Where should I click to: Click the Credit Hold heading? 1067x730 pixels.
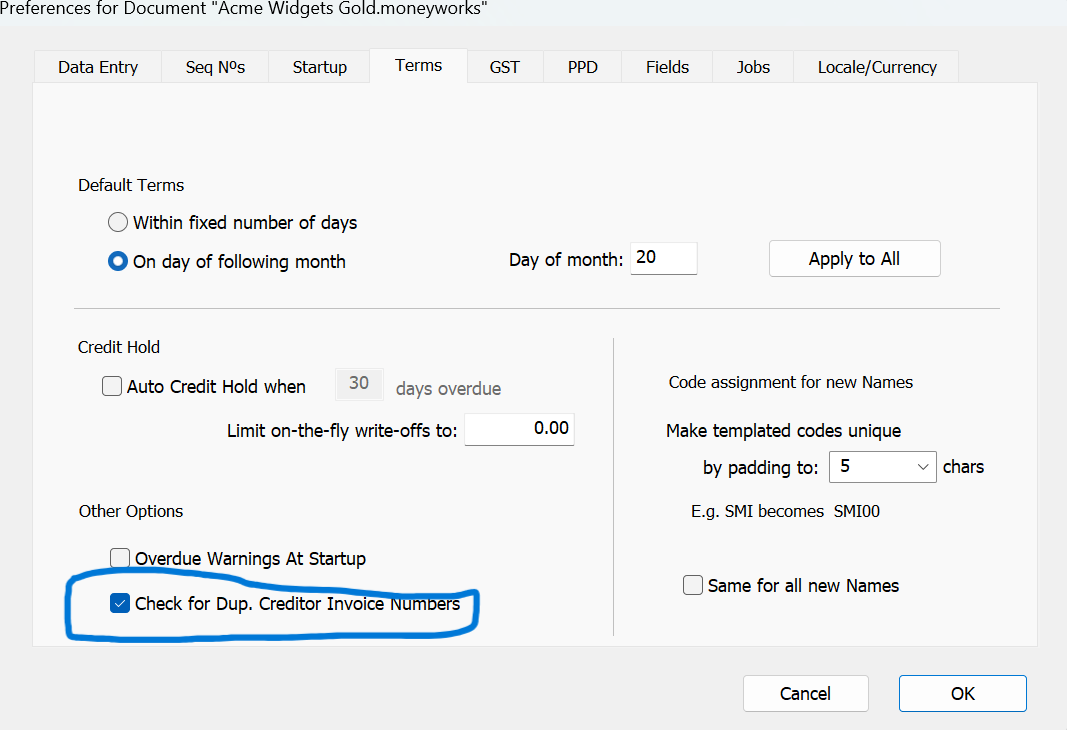(x=119, y=347)
